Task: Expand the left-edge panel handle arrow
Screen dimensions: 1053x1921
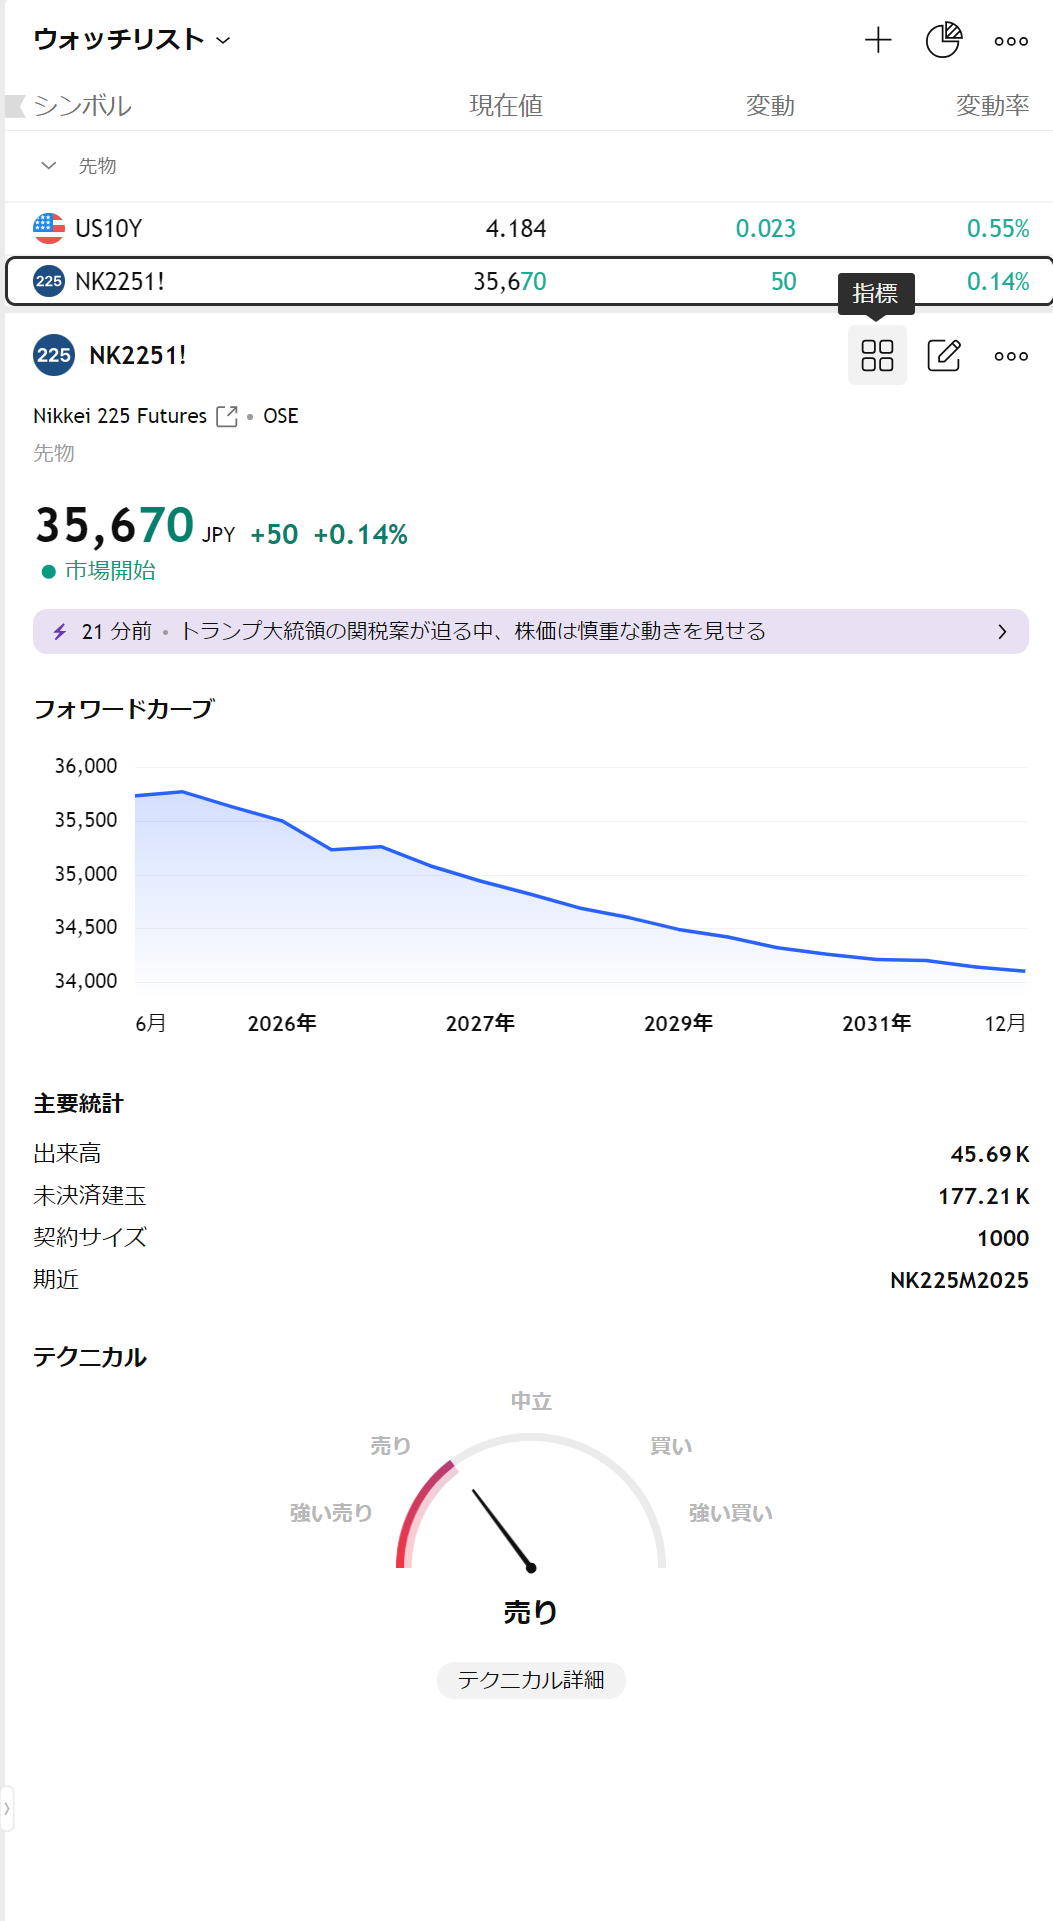Action: [6, 1808]
